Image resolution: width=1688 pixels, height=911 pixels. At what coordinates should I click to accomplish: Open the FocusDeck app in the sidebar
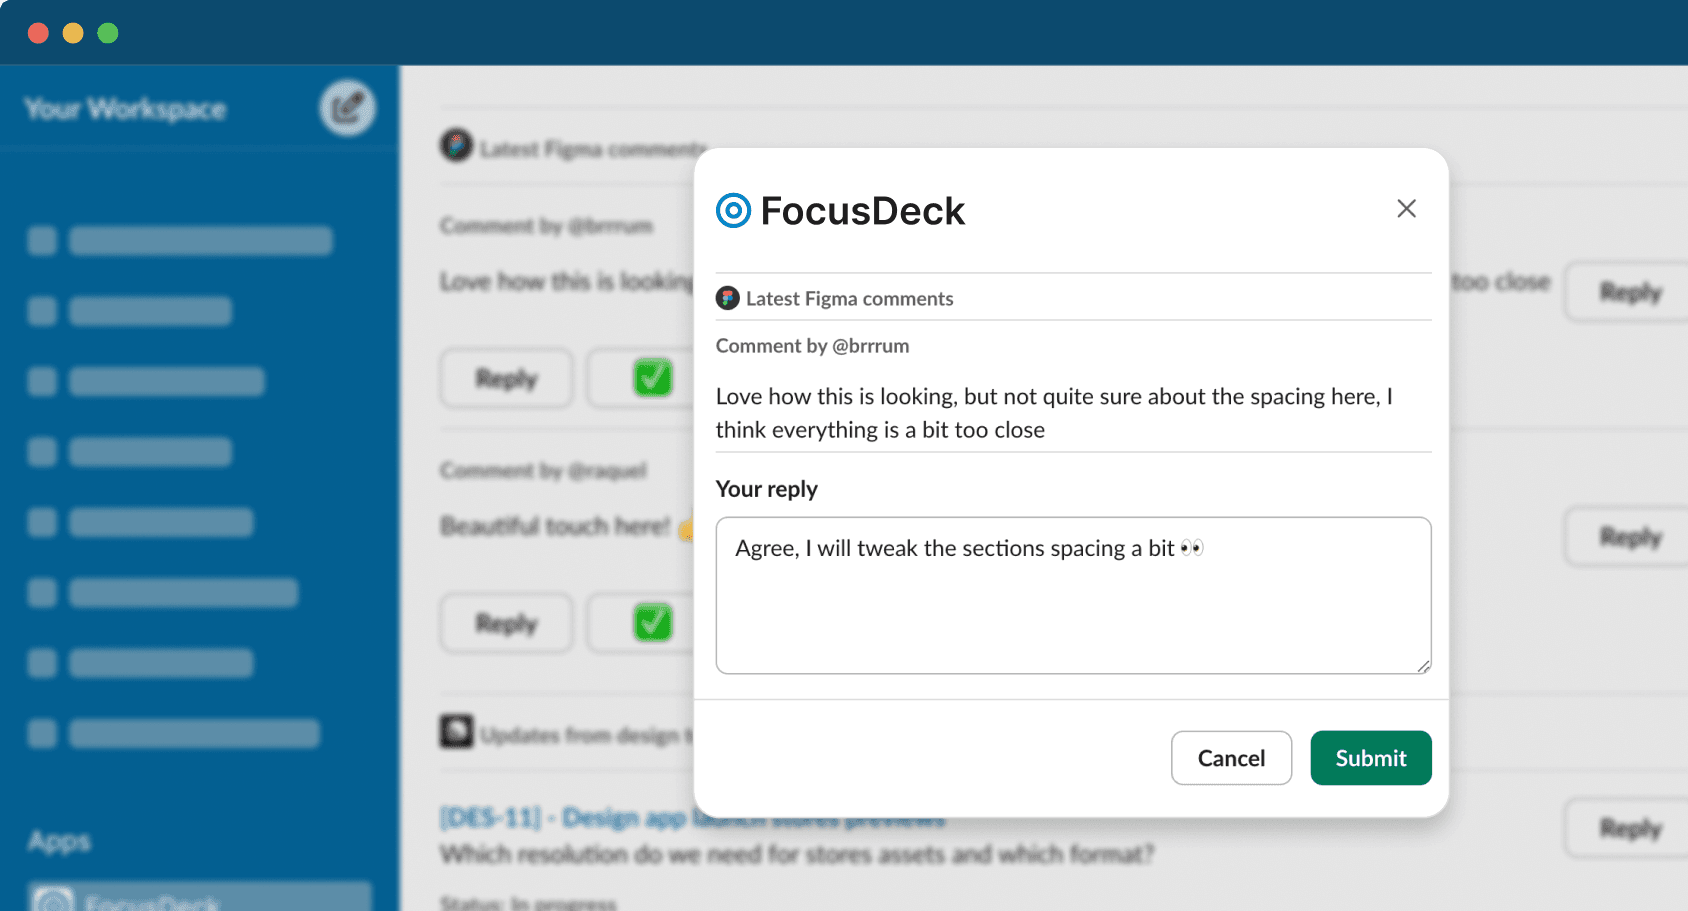pyautogui.click(x=200, y=899)
